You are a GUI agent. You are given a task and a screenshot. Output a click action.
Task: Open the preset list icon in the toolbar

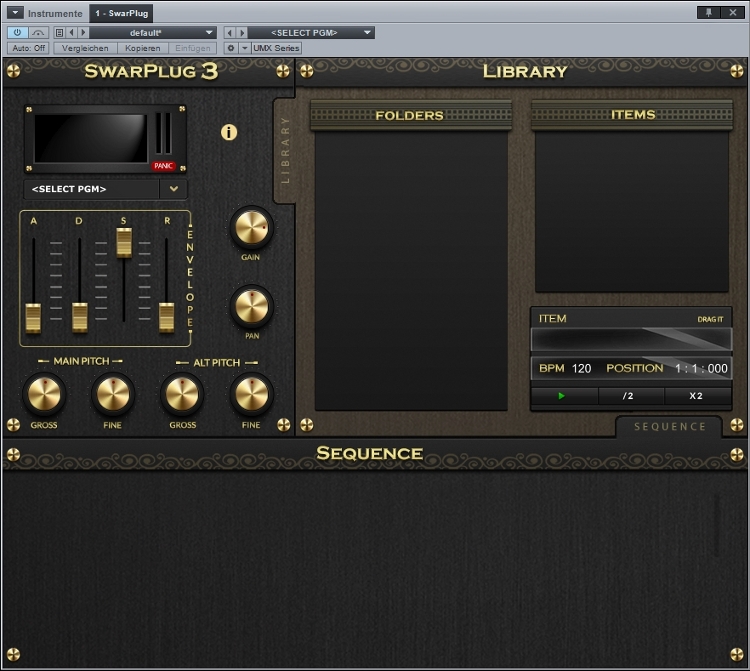click(x=59, y=33)
